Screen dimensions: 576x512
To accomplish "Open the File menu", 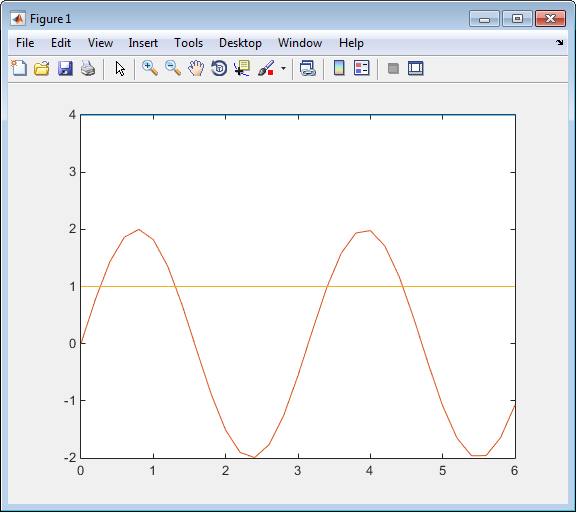I will pyautogui.click(x=25, y=43).
